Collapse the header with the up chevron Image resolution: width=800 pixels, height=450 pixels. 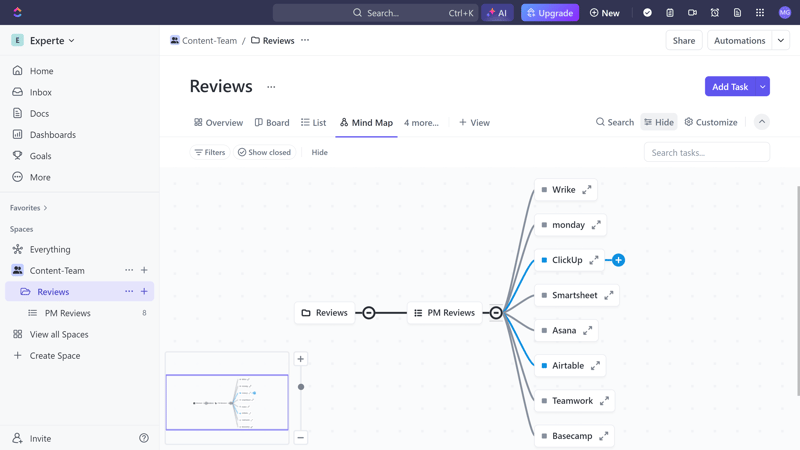tap(762, 122)
